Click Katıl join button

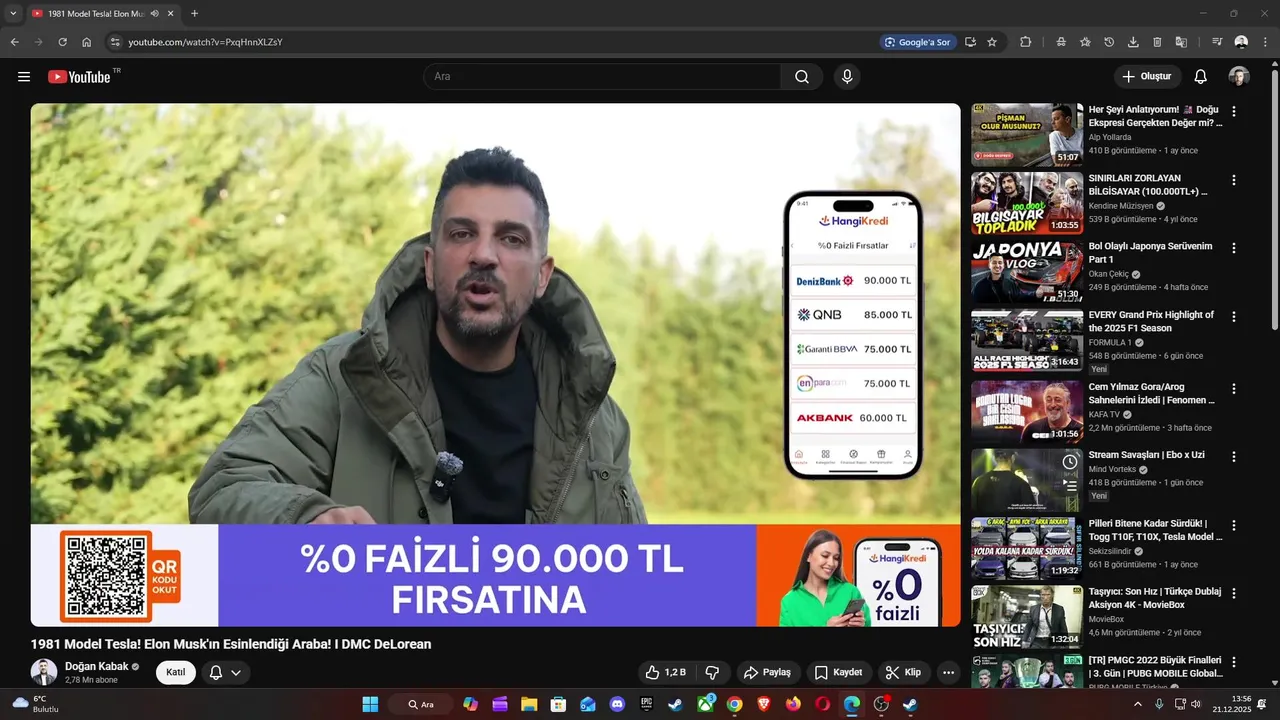coord(176,672)
